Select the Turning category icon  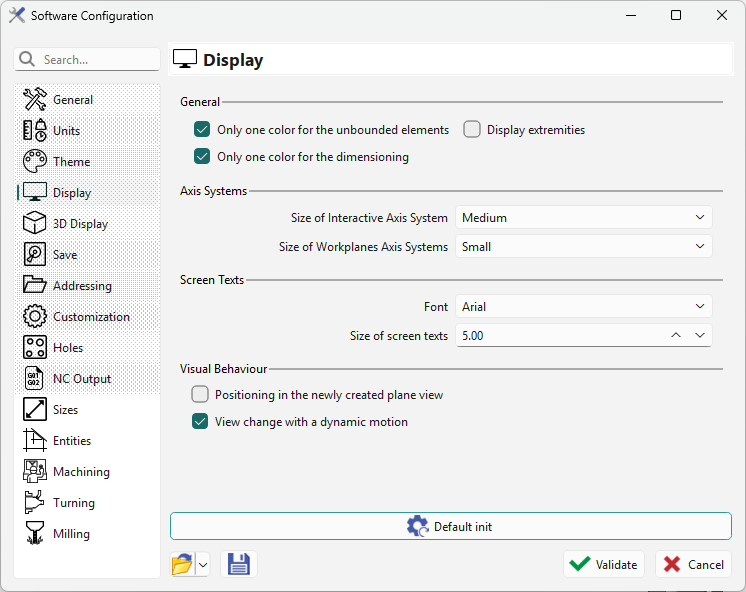pyautogui.click(x=35, y=503)
